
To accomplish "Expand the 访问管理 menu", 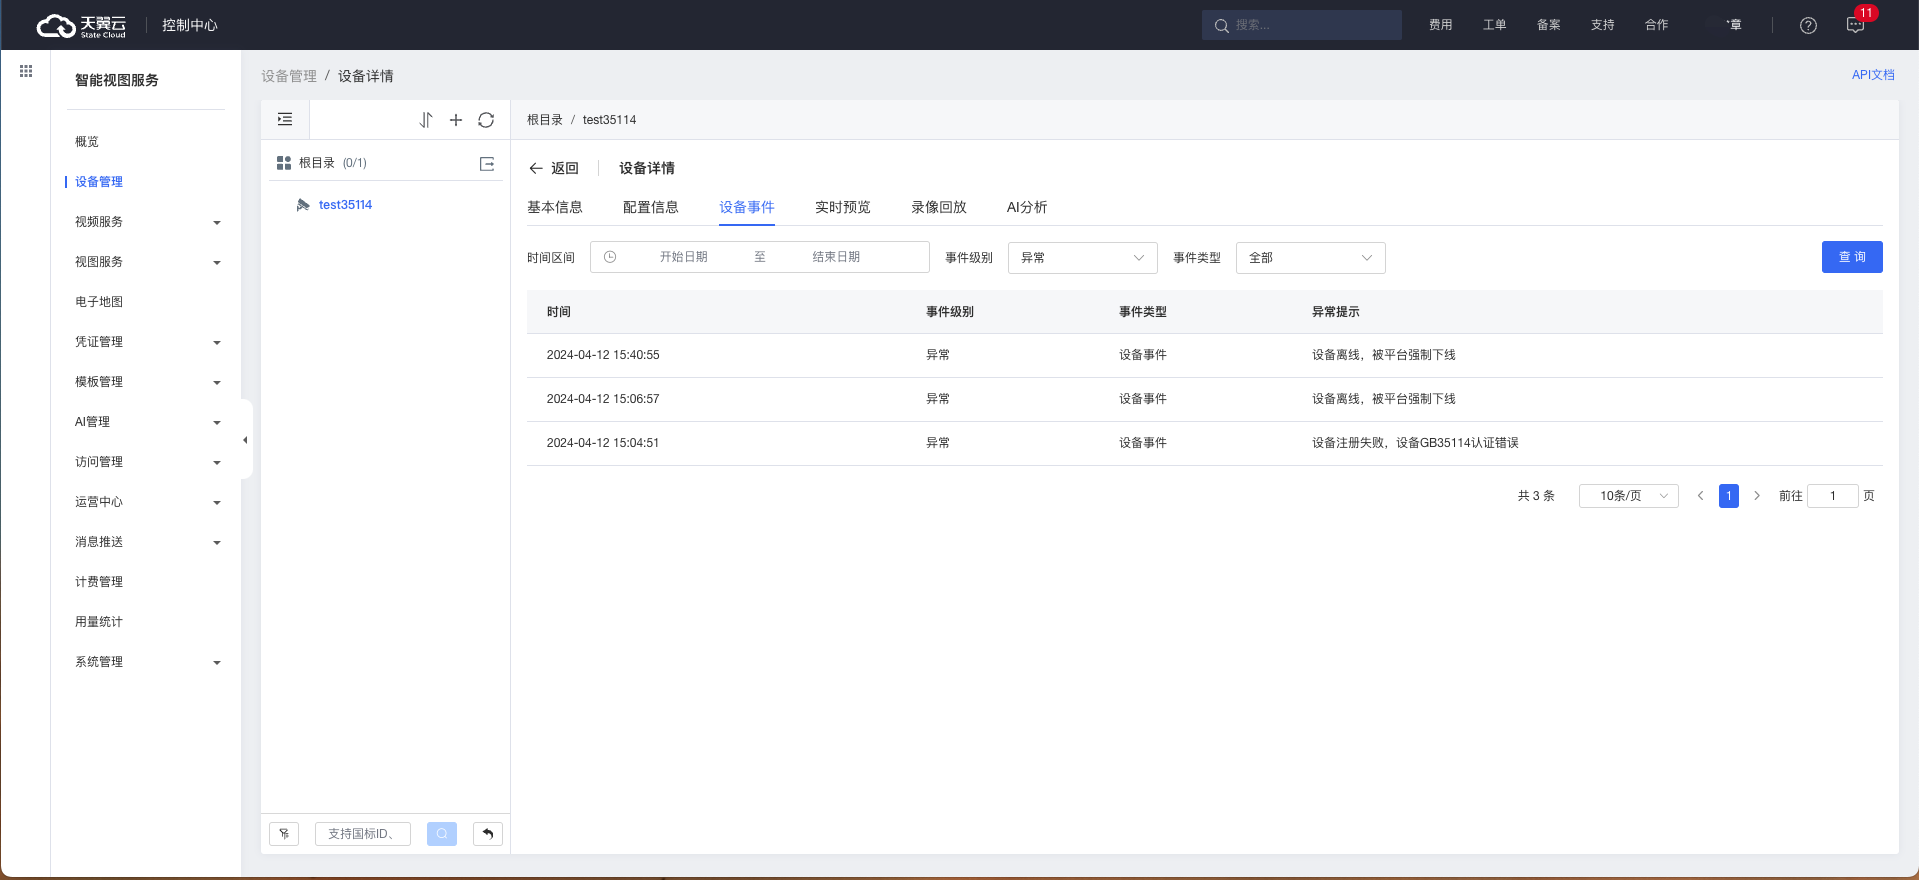I will [x=148, y=462].
